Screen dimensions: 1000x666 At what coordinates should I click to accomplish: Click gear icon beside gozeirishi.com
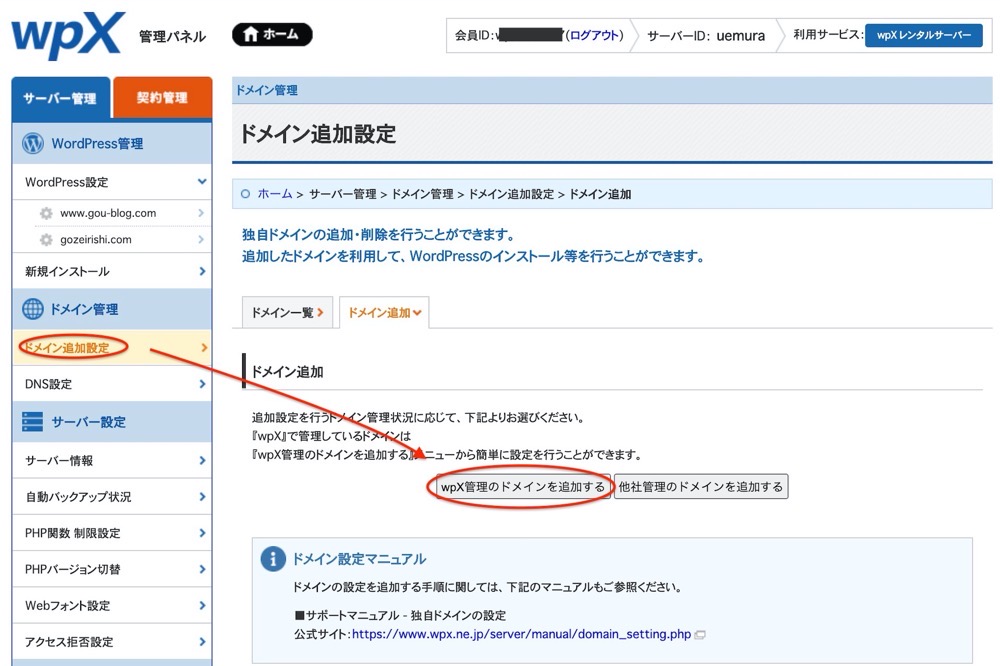pos(46,240)
